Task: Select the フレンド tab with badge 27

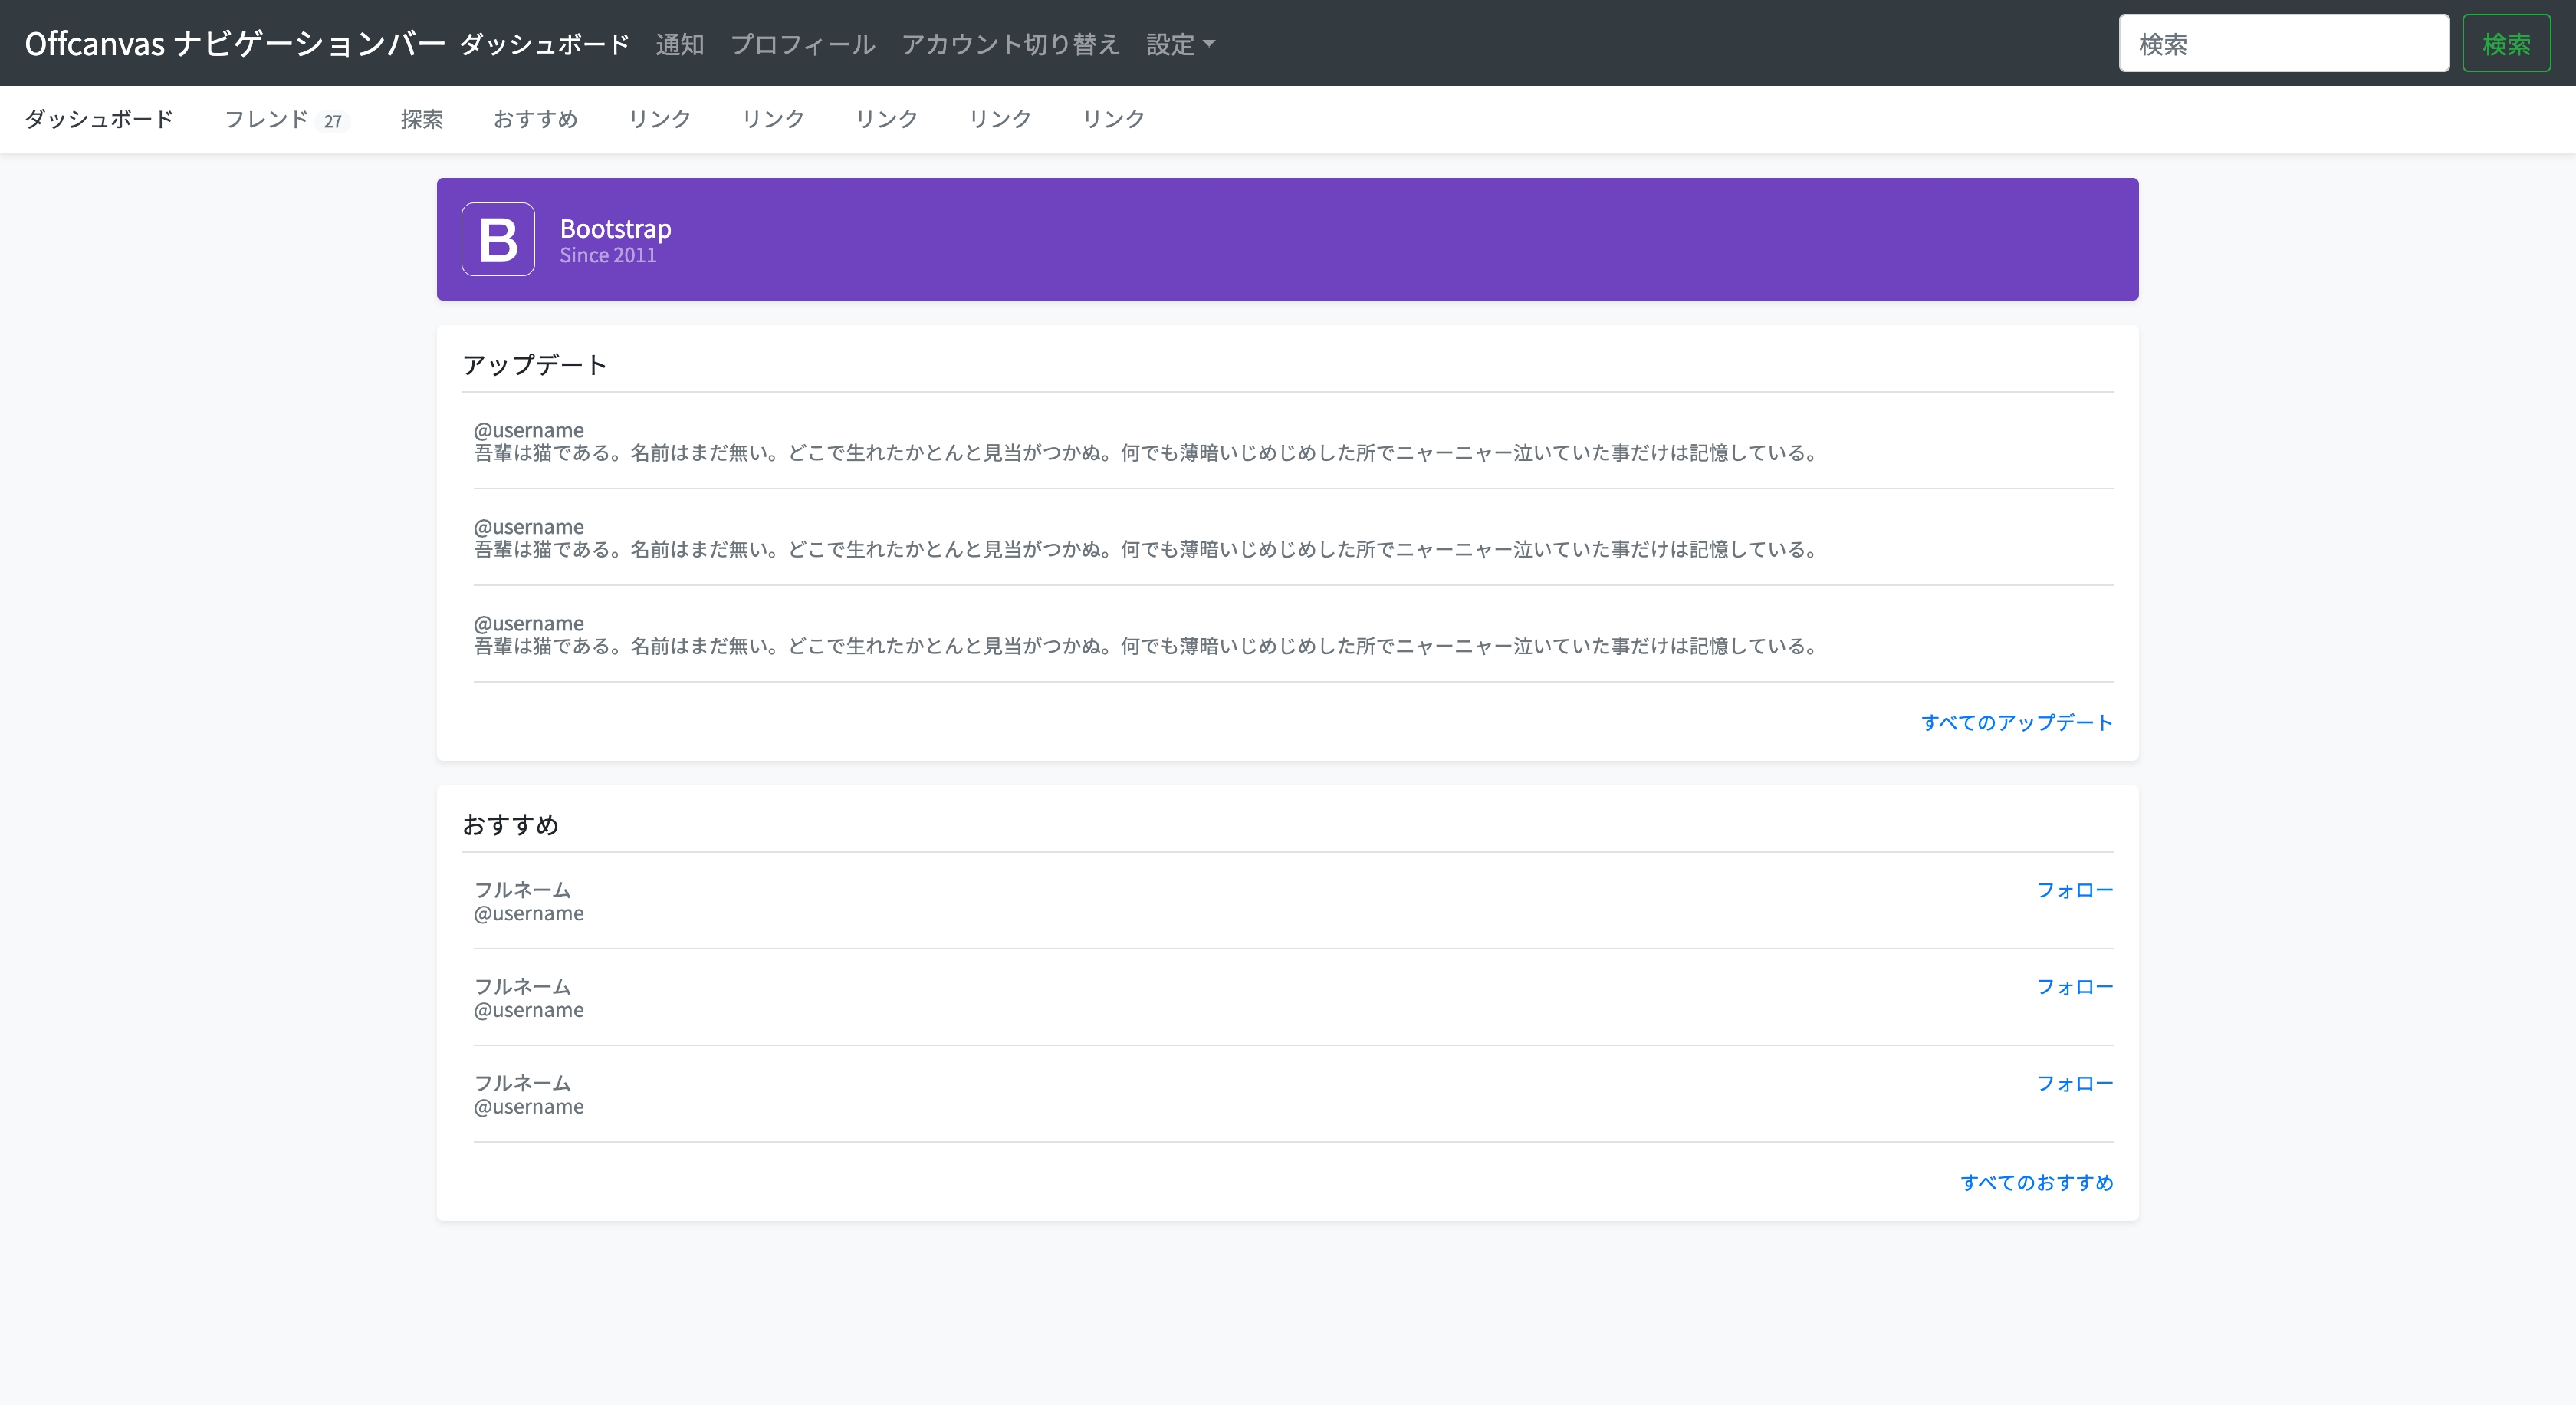Action: pyautogui.click(x=284, y=119)
